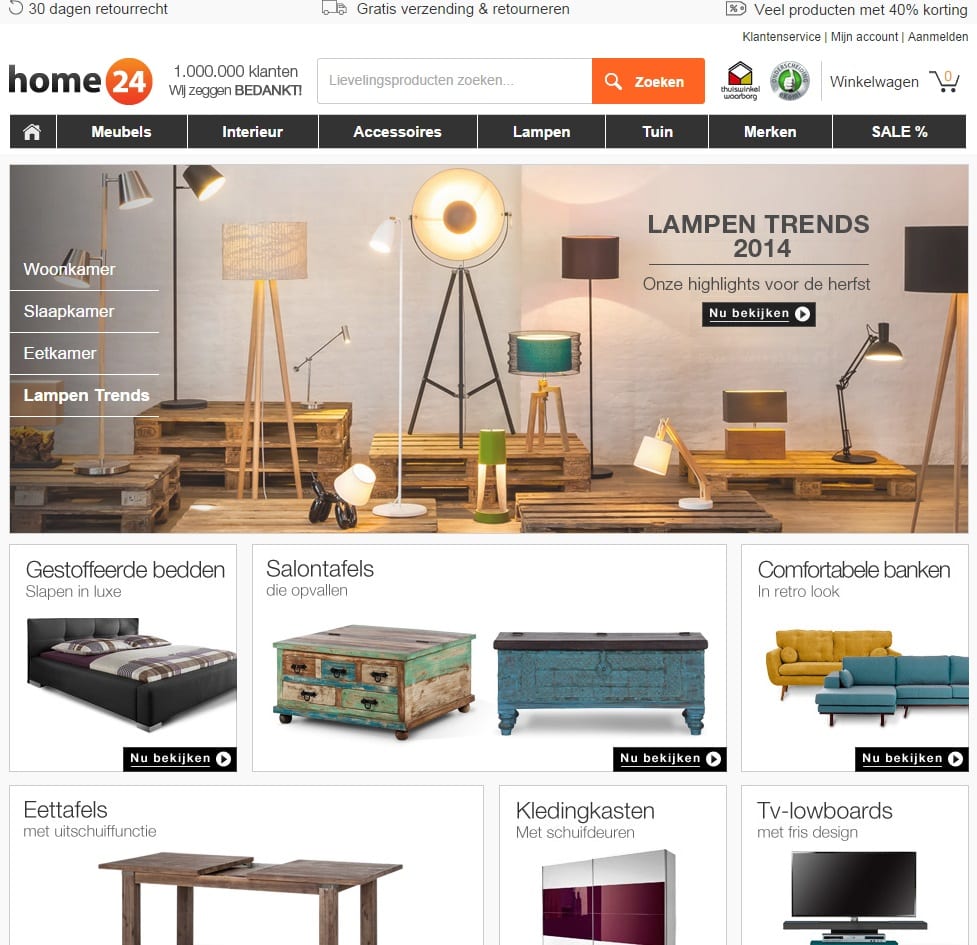Open the Aanmelden link
The height and width of the screenshot is (945, 977).
click(938, 37)
